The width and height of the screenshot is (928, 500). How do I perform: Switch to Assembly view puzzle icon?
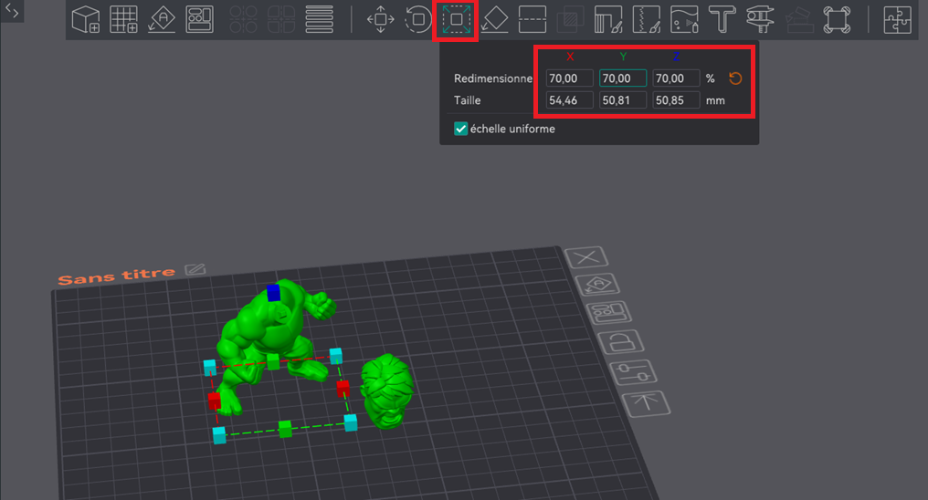897,20
